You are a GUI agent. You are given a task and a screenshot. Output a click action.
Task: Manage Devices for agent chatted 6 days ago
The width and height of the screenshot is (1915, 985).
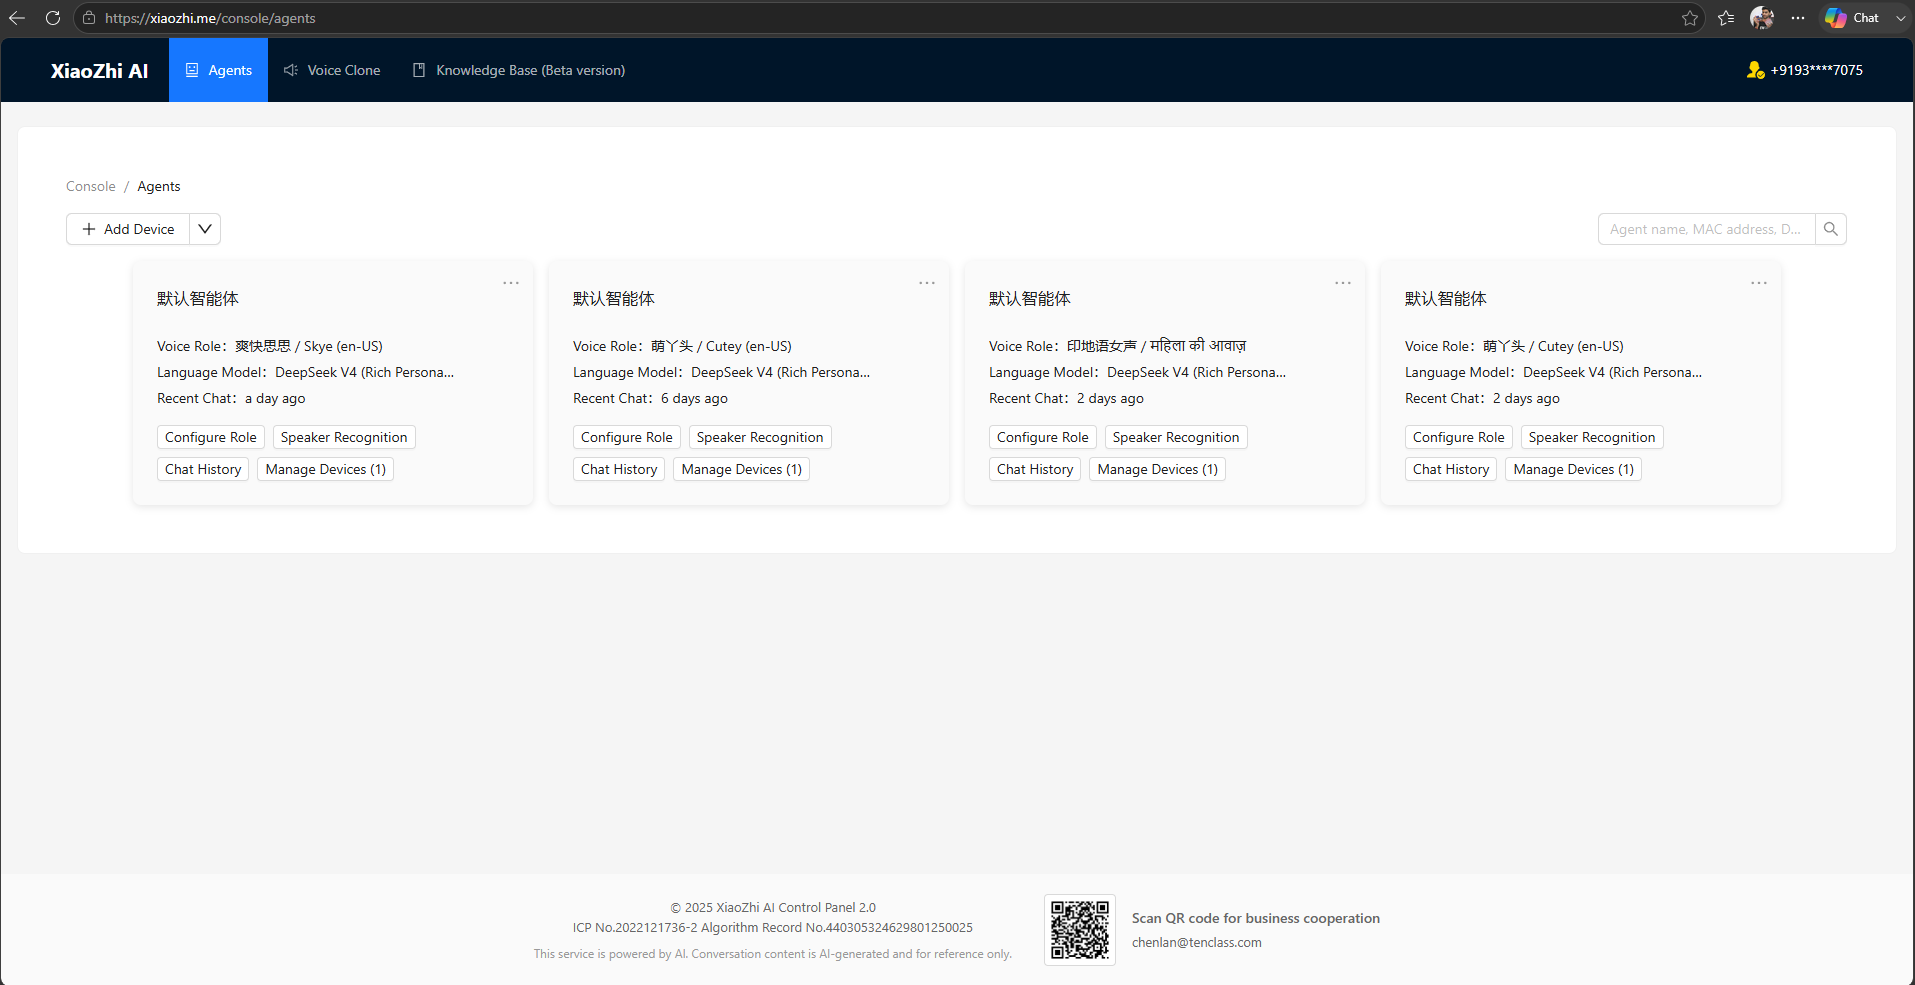[742, 469]
